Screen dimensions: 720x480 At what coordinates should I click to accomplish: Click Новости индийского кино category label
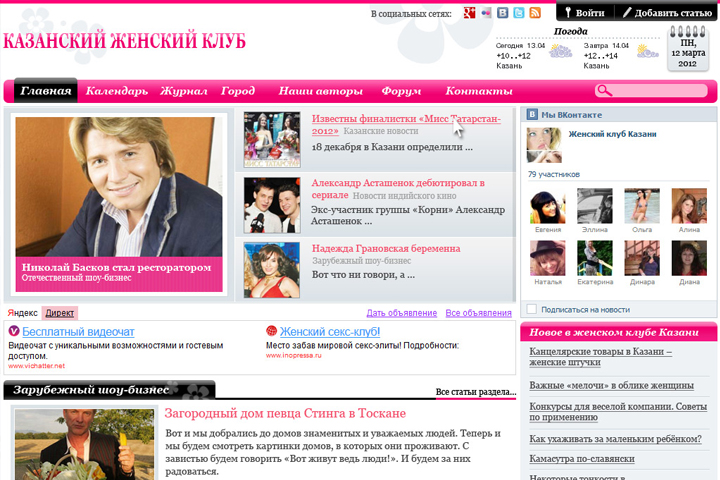[x=405, y=196]
